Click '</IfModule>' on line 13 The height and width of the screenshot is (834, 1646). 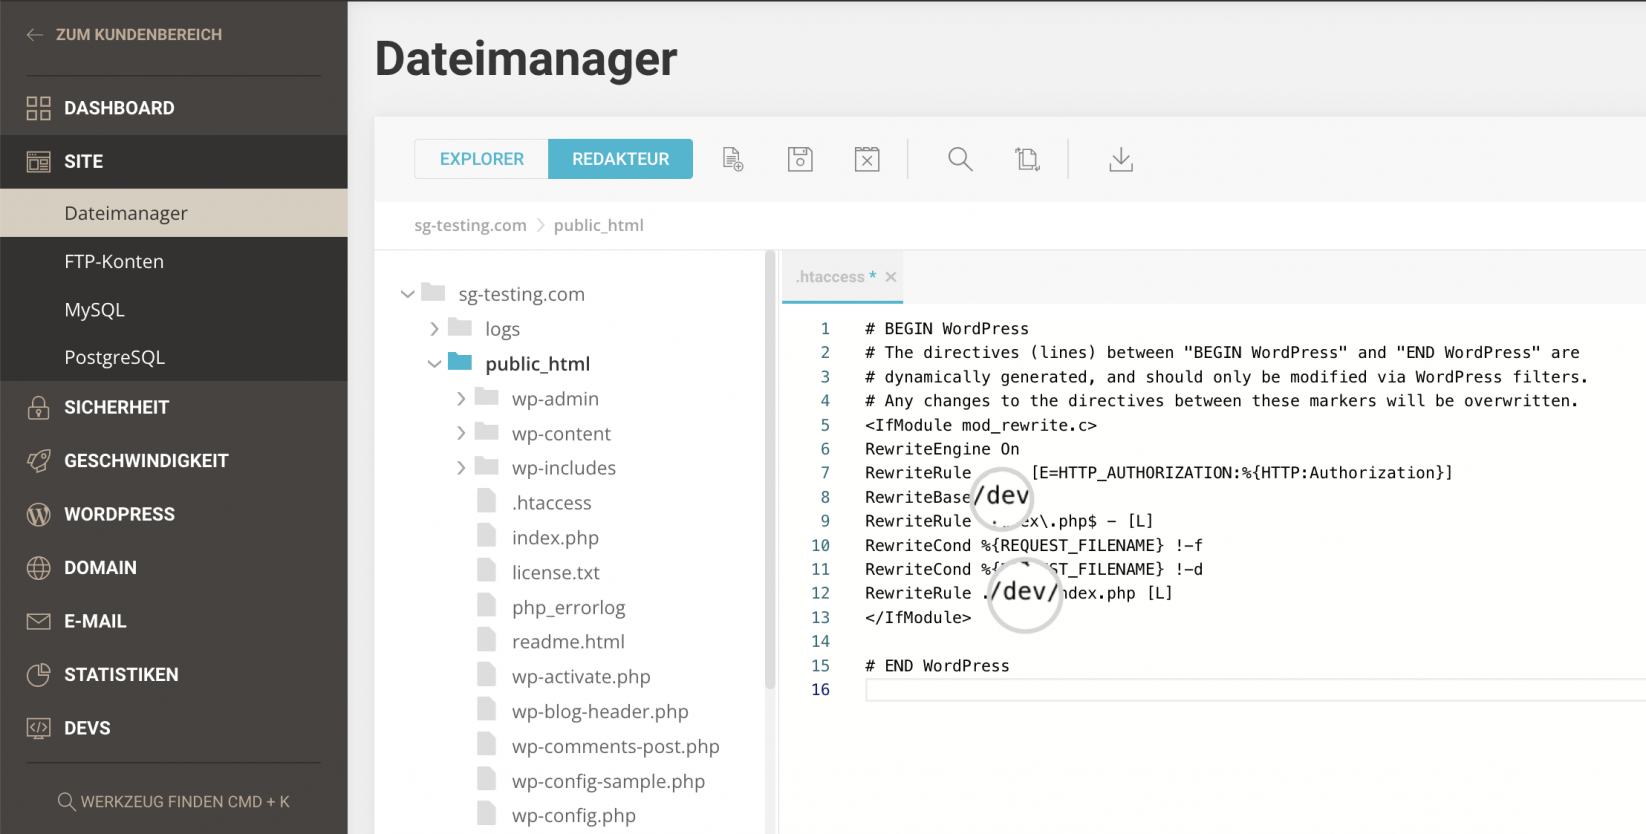(918, 618)
